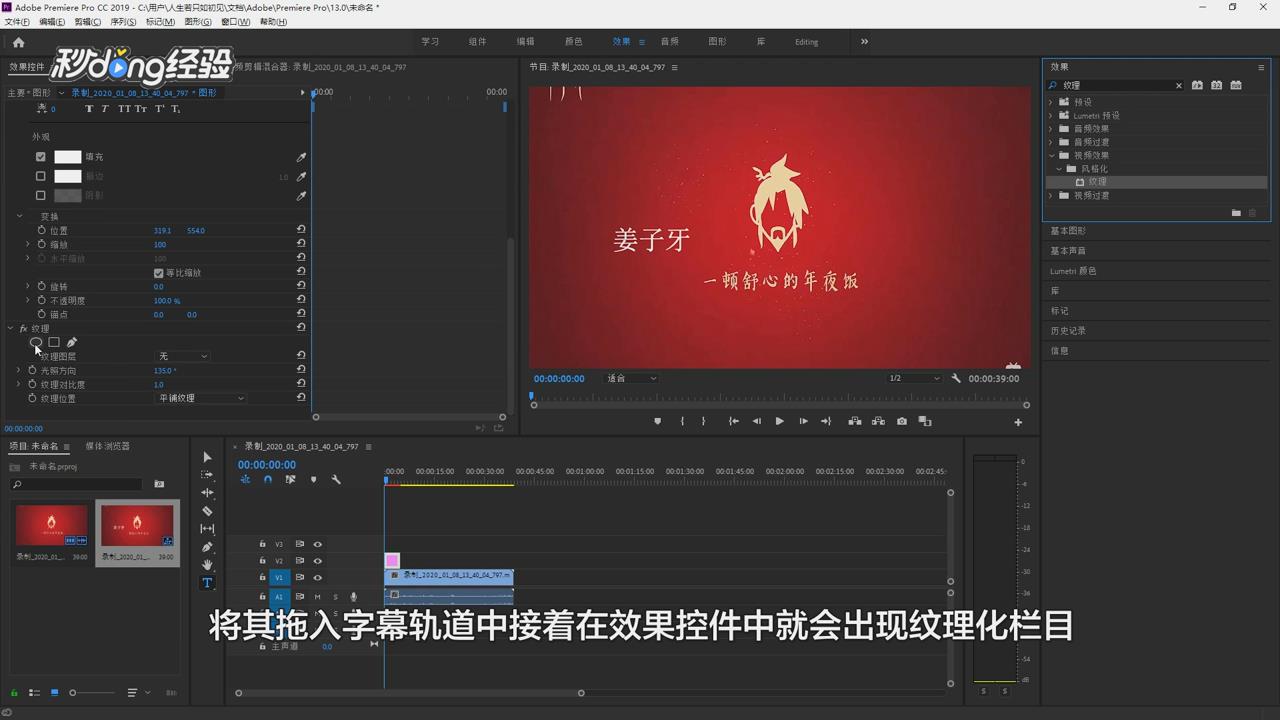Open the 纹理位置 平铺纹理 dropdown

click(x=200, y=398)
